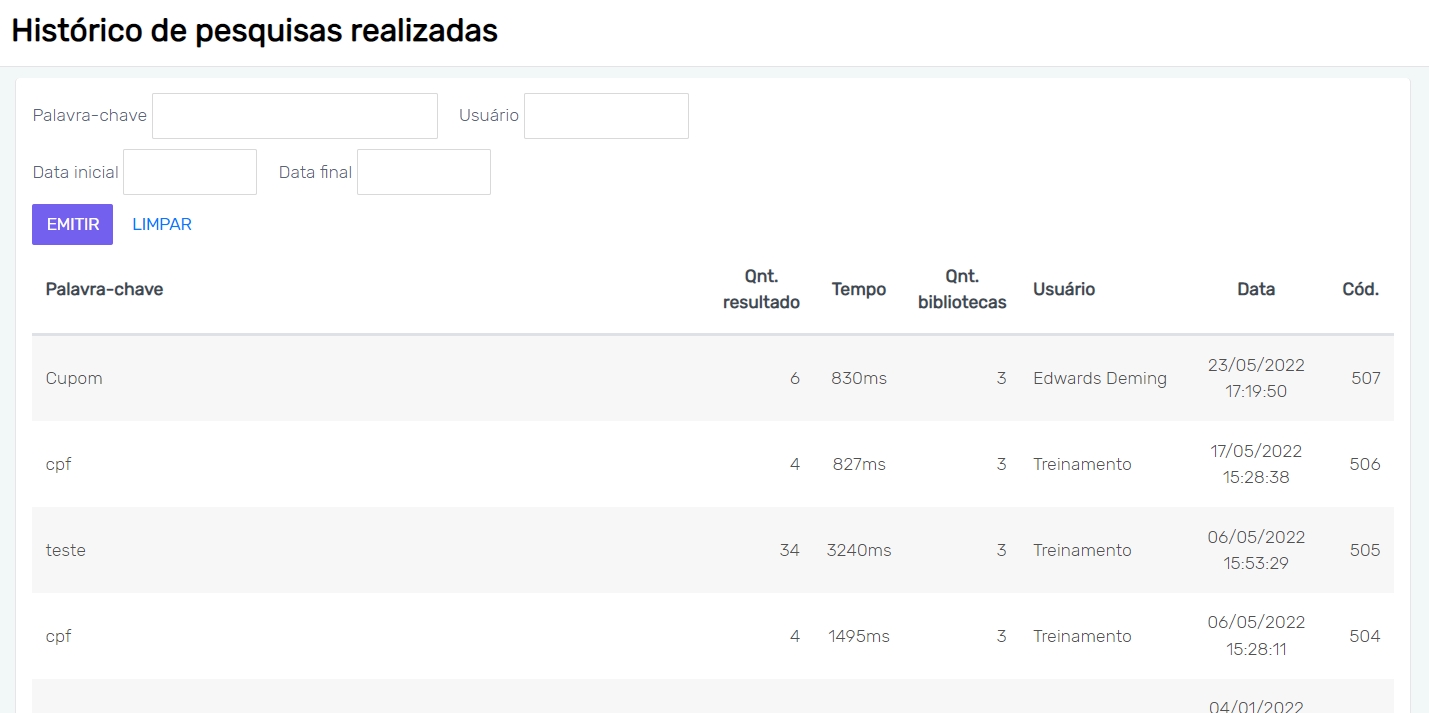Click the Qnt. bibliotecas column header
Viewport: 1429px width, 713px height.
pyautogui.click(x=962, y=289)
